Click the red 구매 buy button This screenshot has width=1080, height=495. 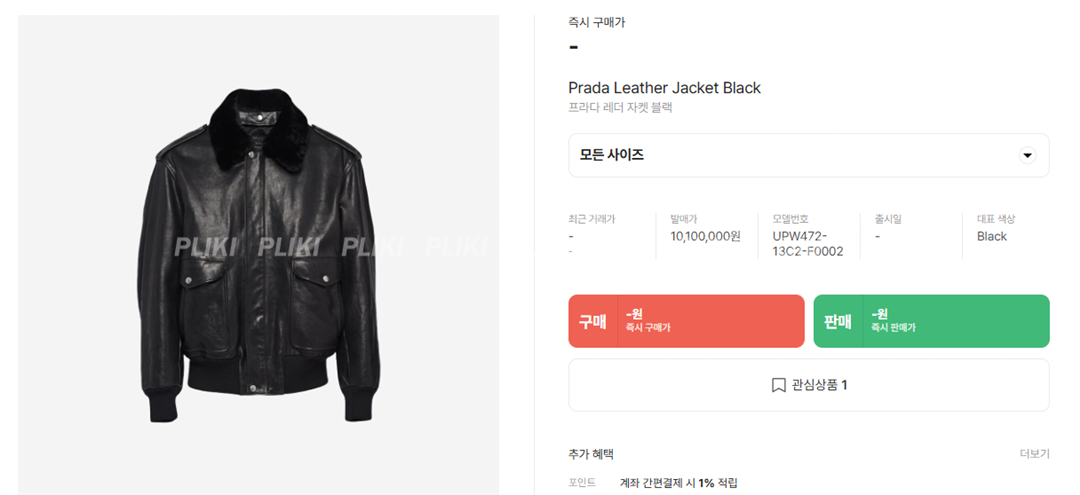tap(686, 322)
